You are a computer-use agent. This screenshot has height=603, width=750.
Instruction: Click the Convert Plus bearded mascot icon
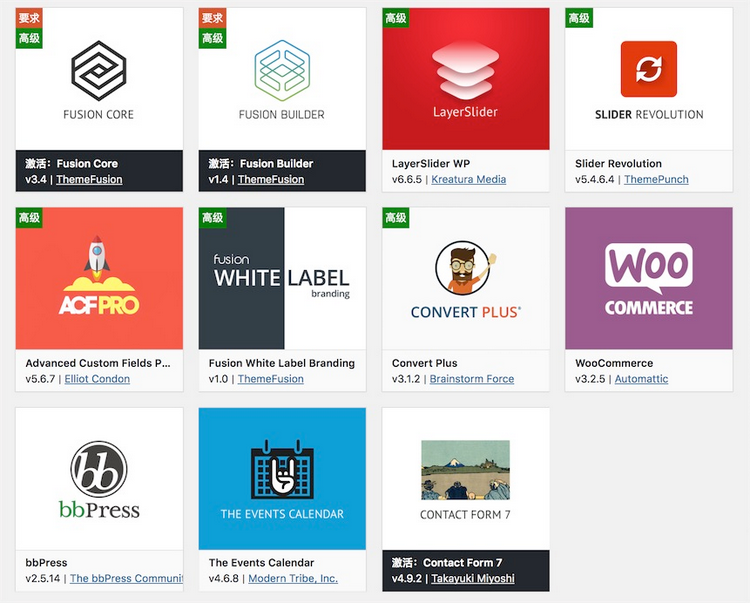coord(465,268)
